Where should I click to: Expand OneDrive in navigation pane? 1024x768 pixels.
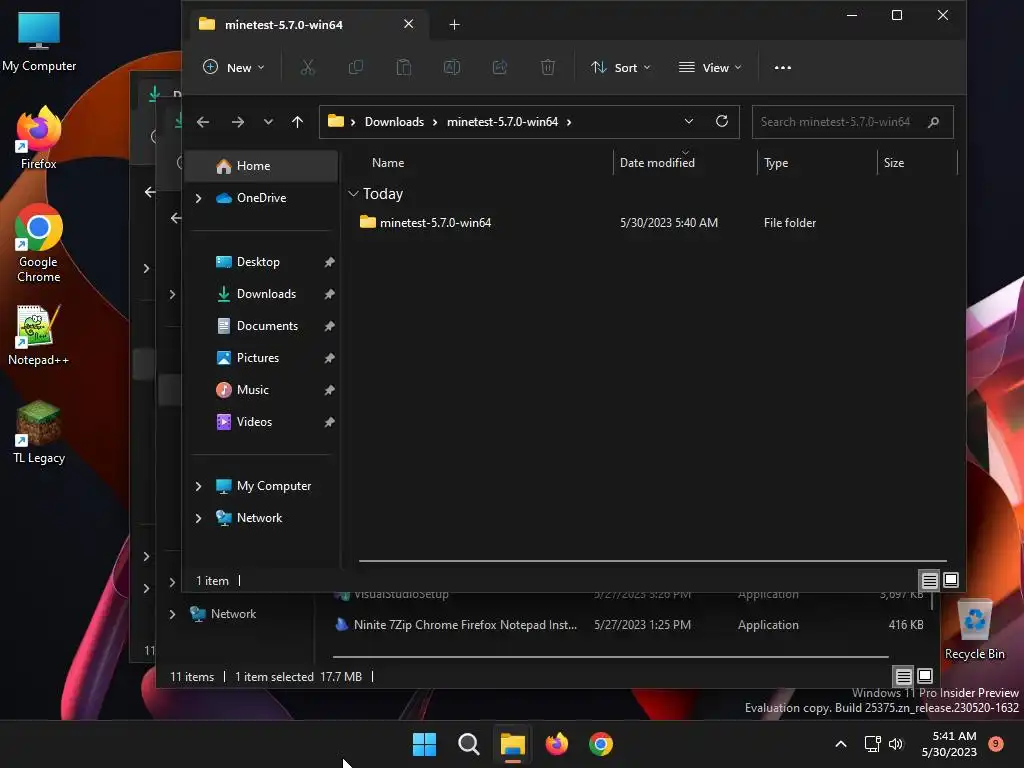pyautogui.click(x=199, y=198)
